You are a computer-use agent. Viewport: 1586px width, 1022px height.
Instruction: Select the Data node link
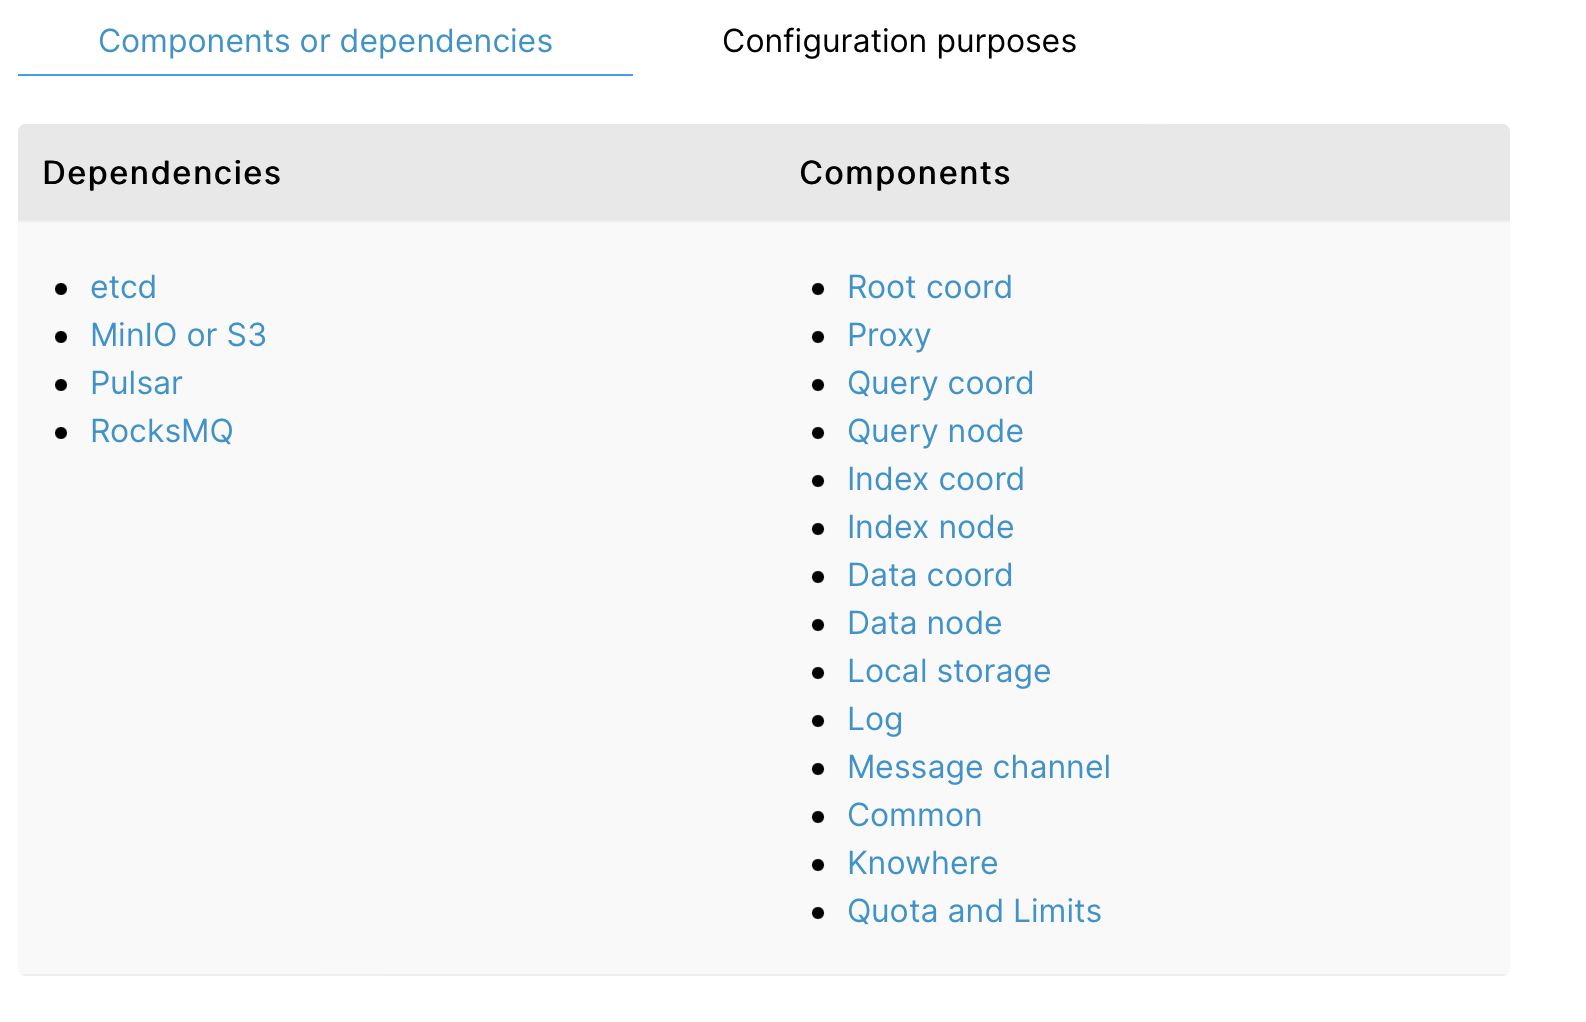(x=924, y=623)
